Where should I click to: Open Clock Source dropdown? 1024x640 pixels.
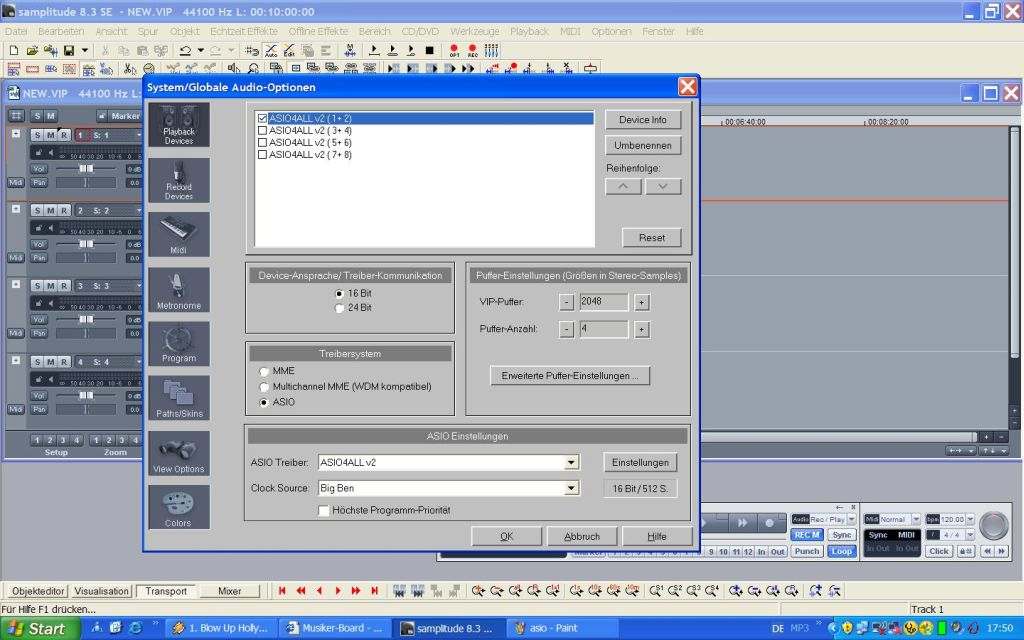571,488
